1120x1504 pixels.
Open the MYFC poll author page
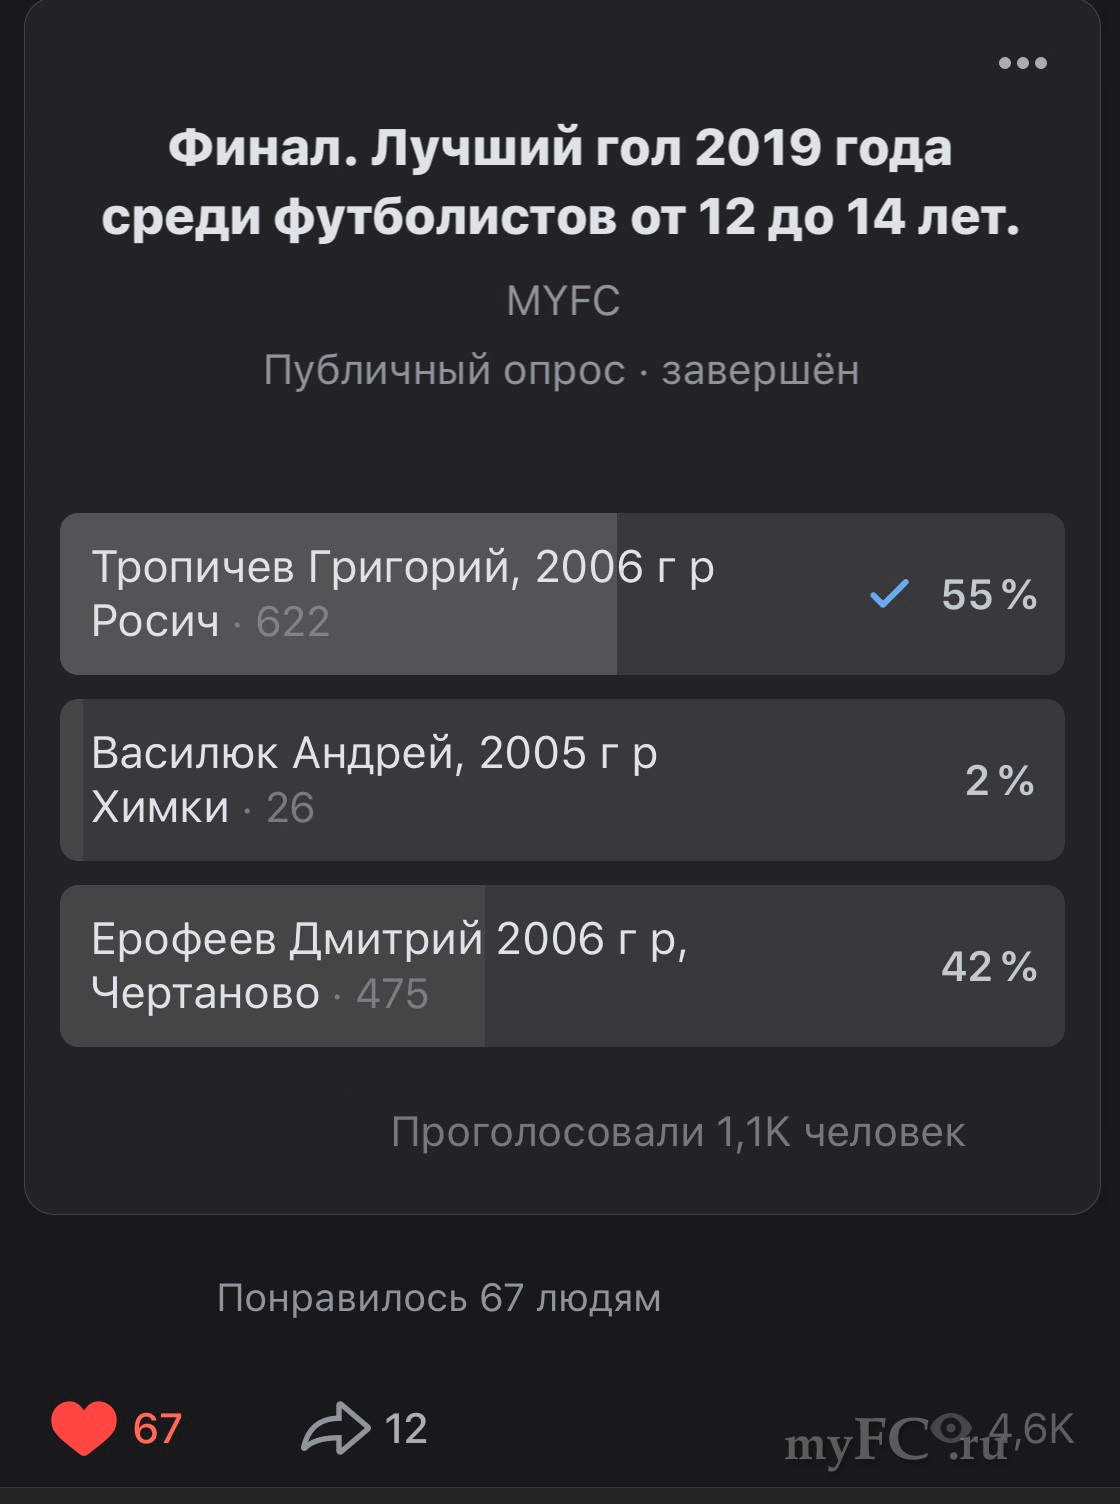pos(563,301)
